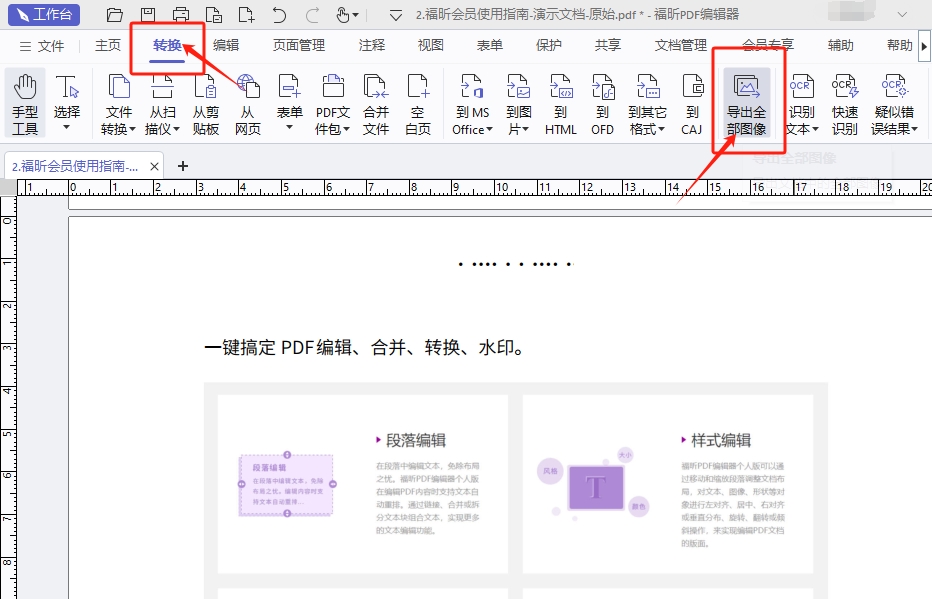Open the Page Management (页面管理) tab

point(299,45)
